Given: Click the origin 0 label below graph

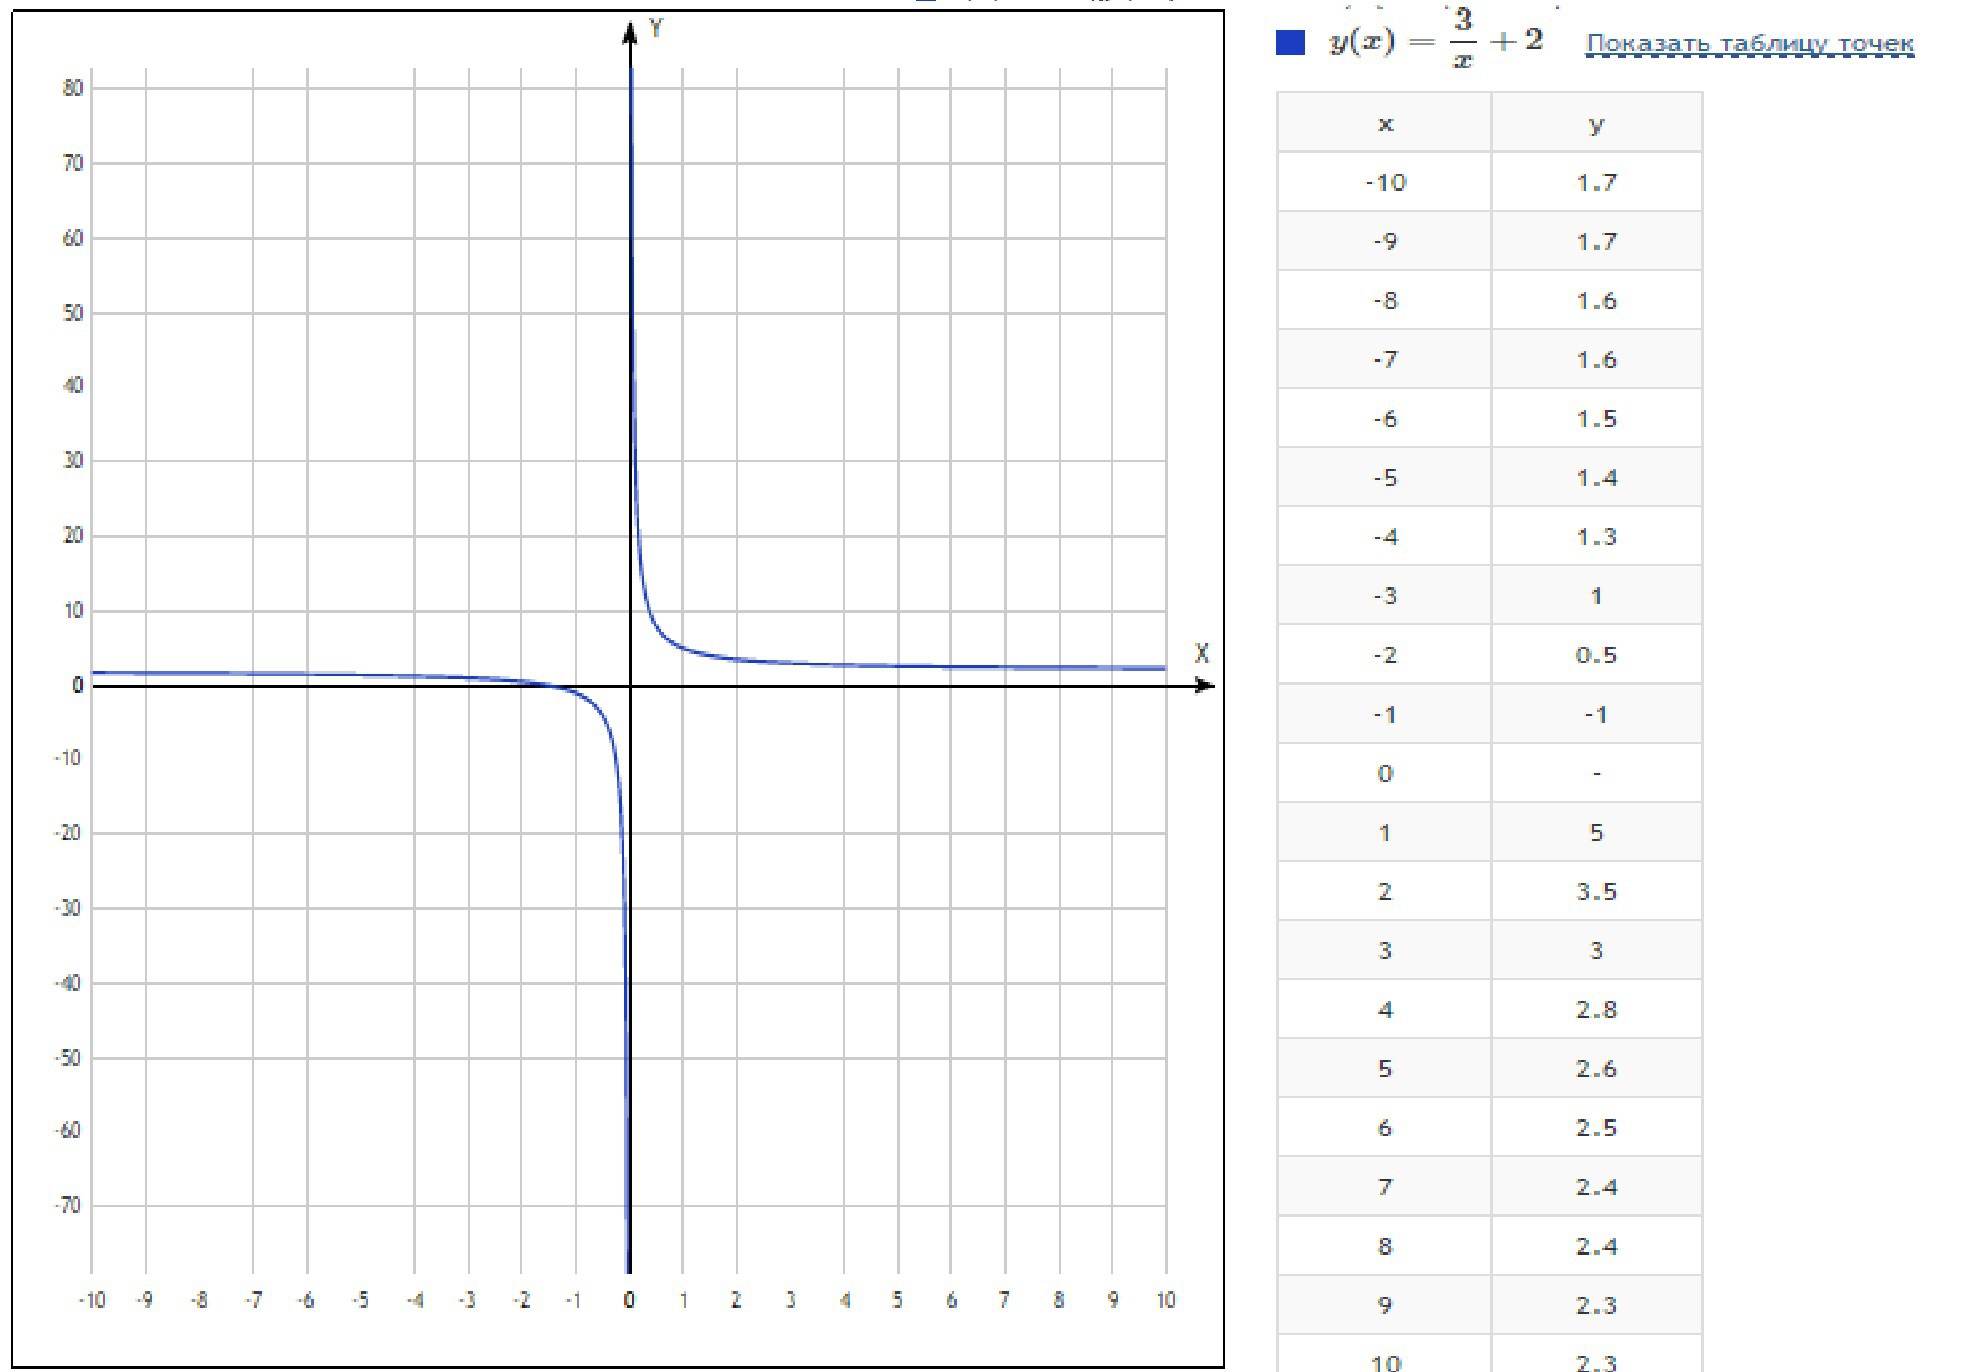Looking at the screenshot, I should [x=628, y=1300].
